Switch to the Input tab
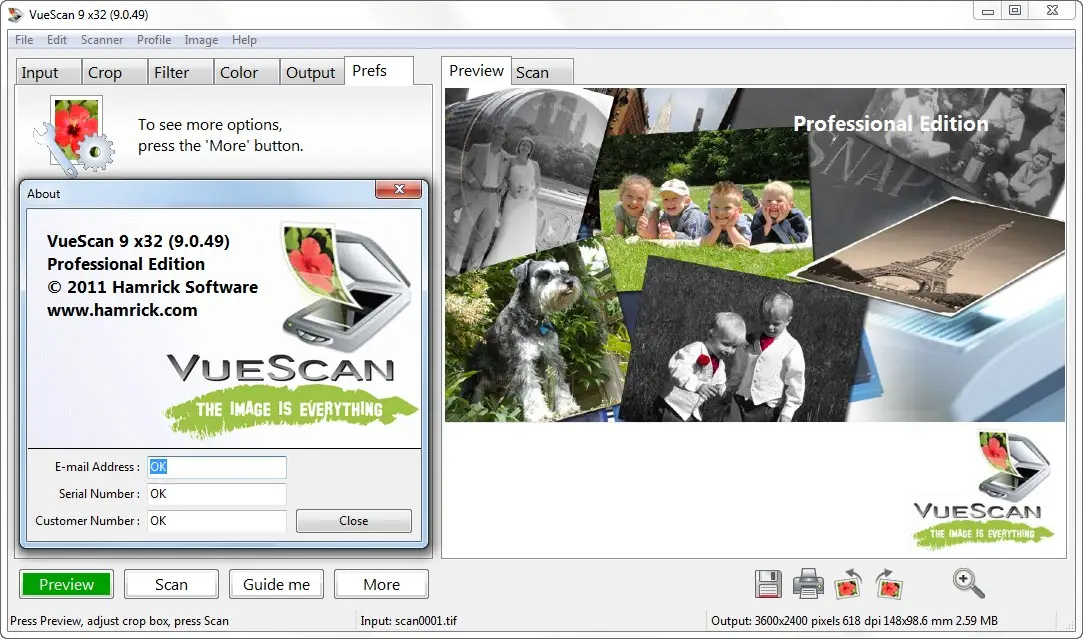The height and width of the screenshot is (639, 1083). (x=48, y=73)
